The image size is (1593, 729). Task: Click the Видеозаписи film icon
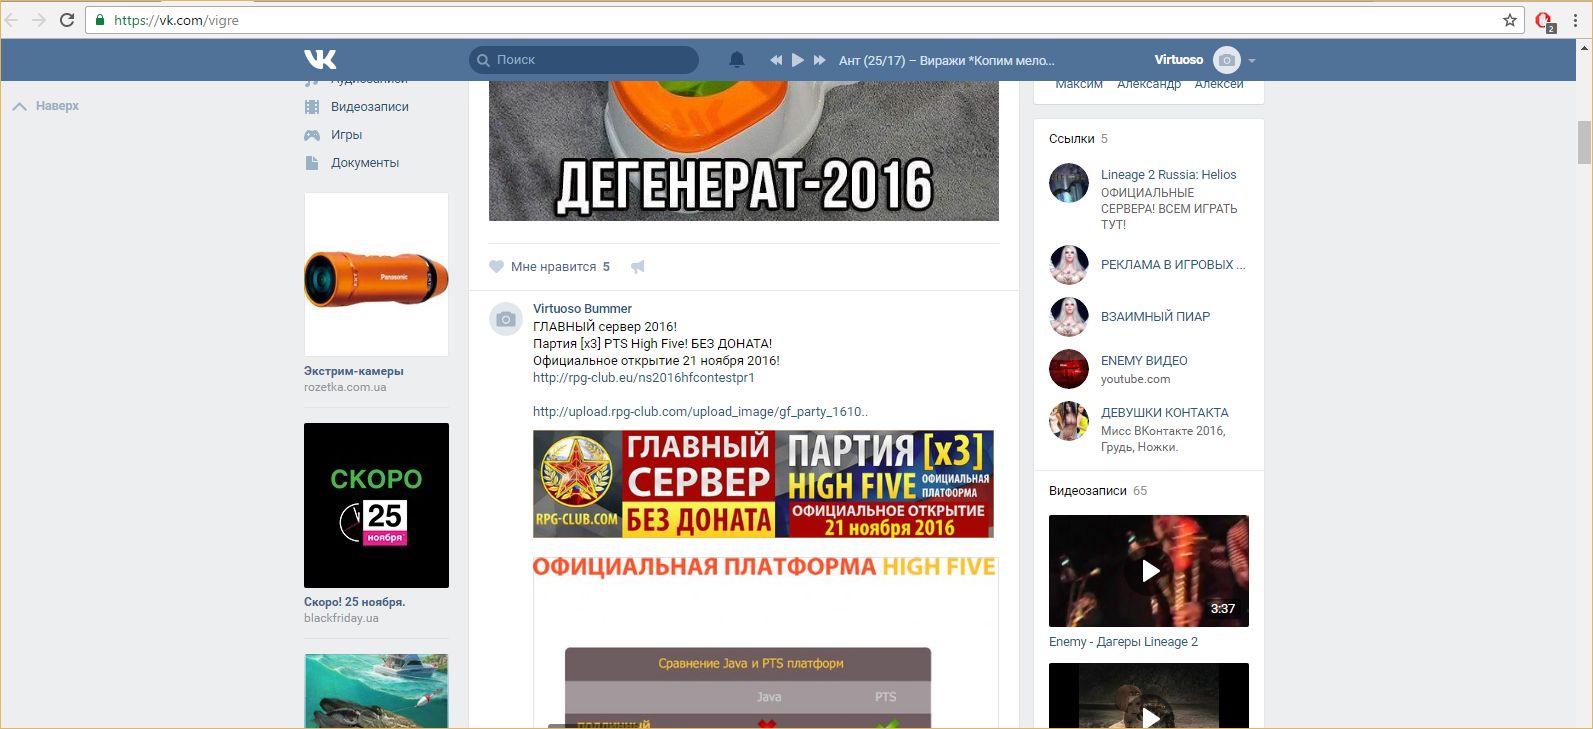pos(312,107)
